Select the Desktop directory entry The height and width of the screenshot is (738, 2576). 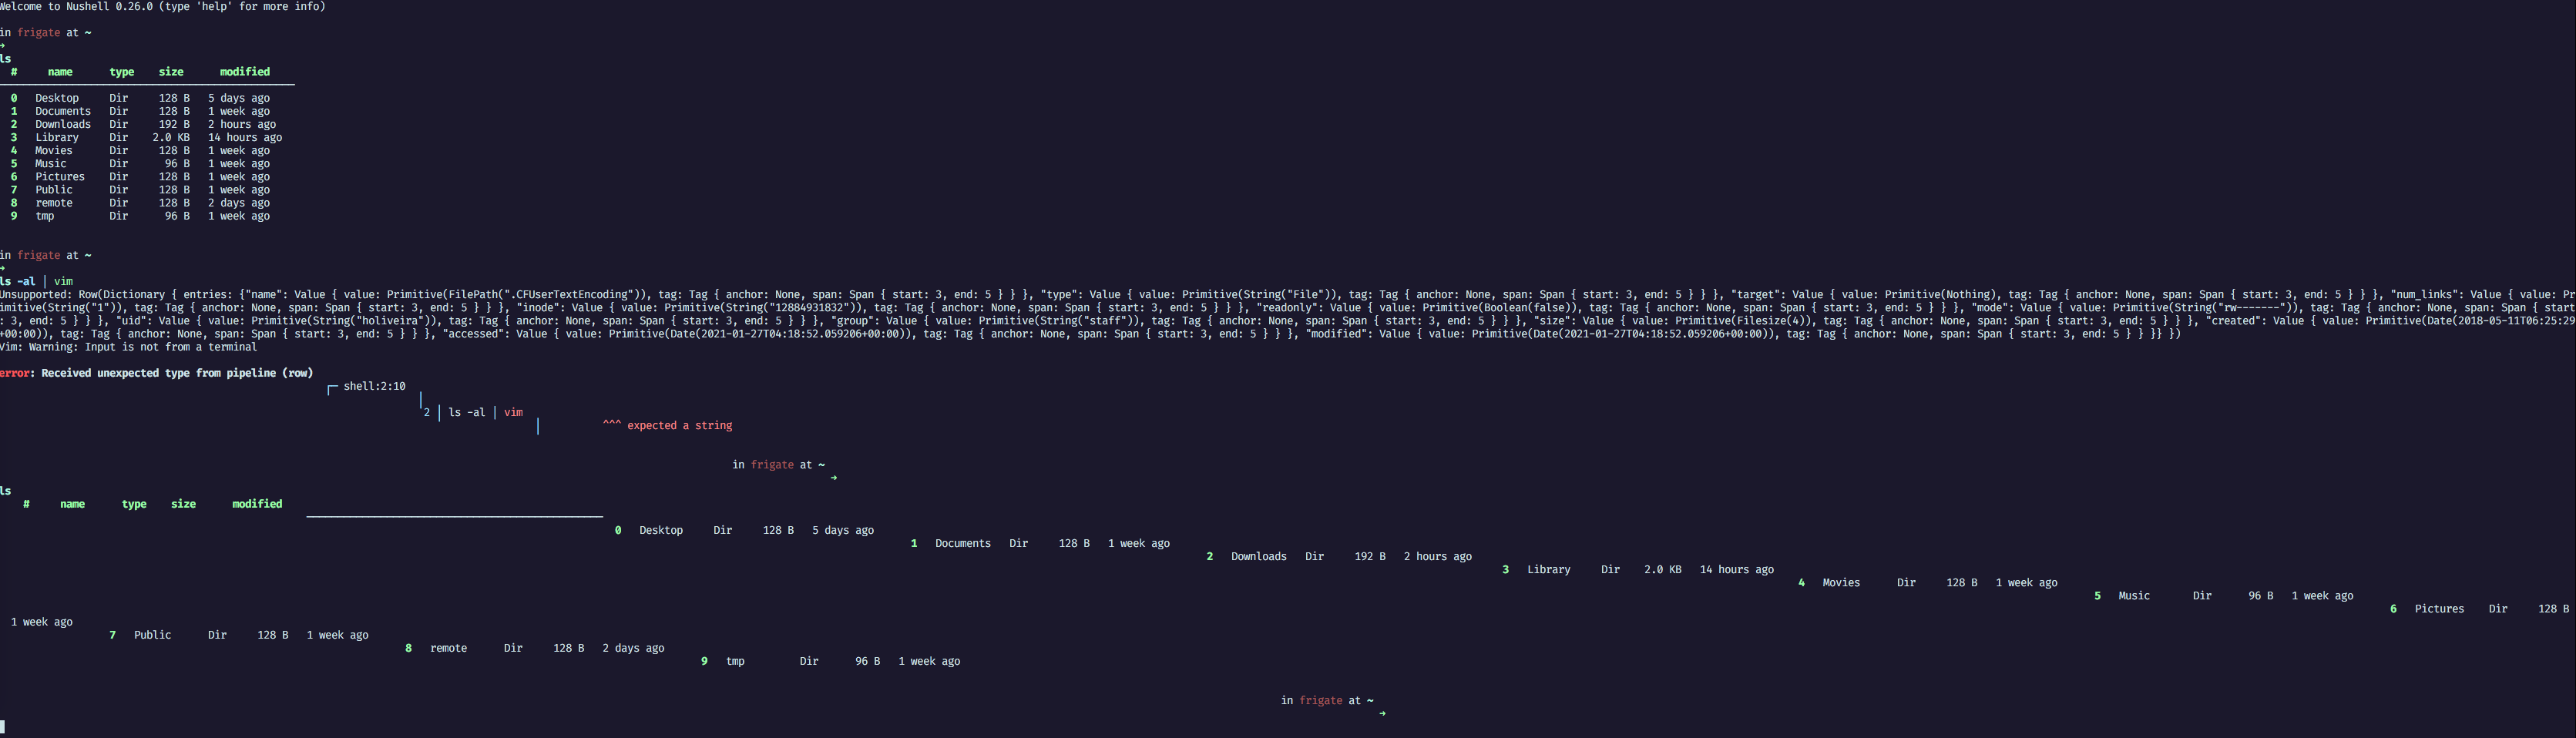point(57,98)
